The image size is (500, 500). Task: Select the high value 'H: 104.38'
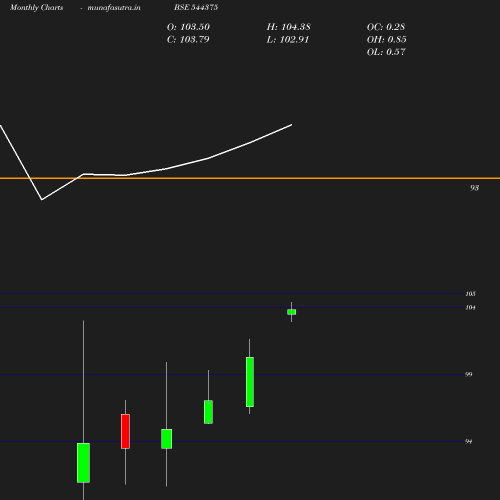tap(289, 27)
